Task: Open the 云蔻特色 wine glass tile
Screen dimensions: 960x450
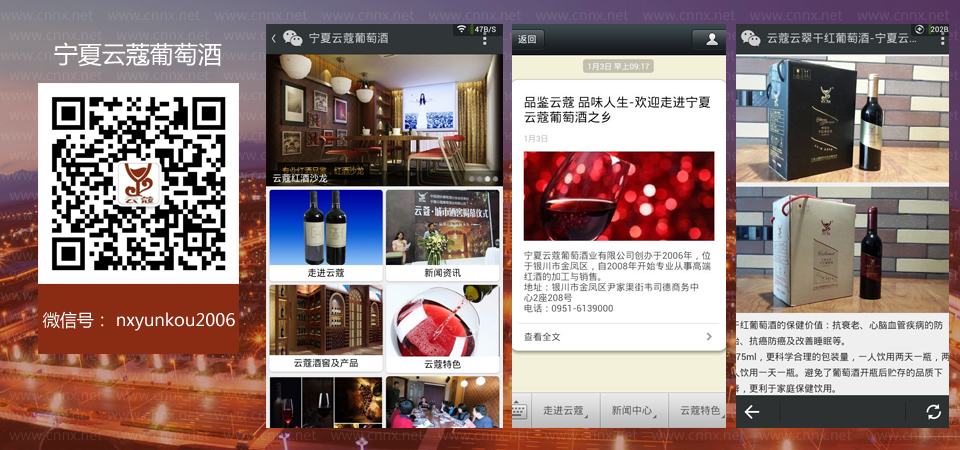Action: coord(442,328)
